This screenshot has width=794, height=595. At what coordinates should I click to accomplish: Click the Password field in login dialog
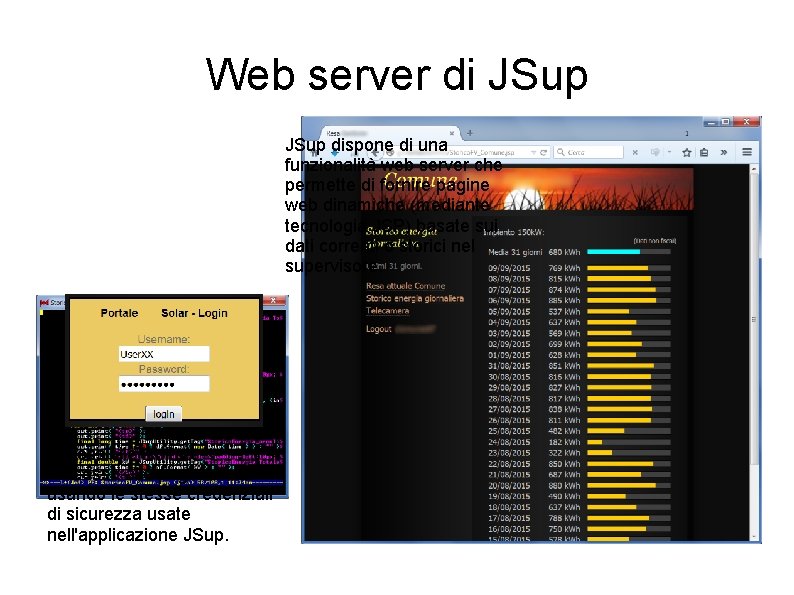164,384
